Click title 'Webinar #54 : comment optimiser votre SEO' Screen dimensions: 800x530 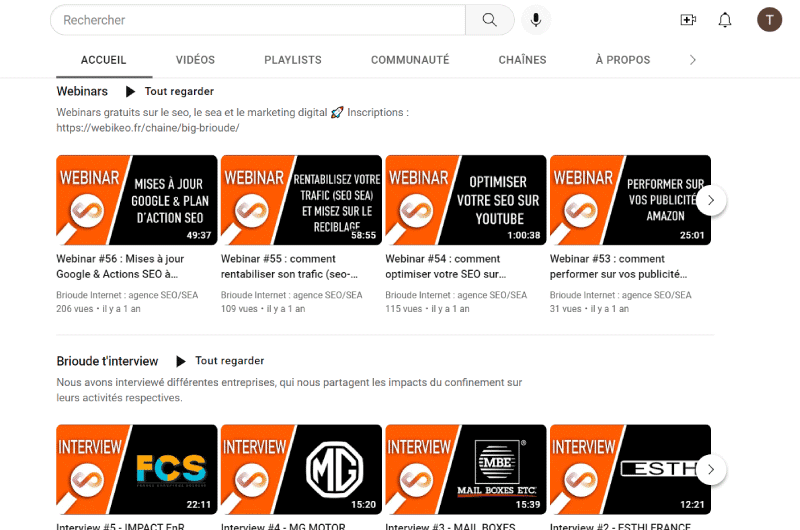[x=446, y=266]
